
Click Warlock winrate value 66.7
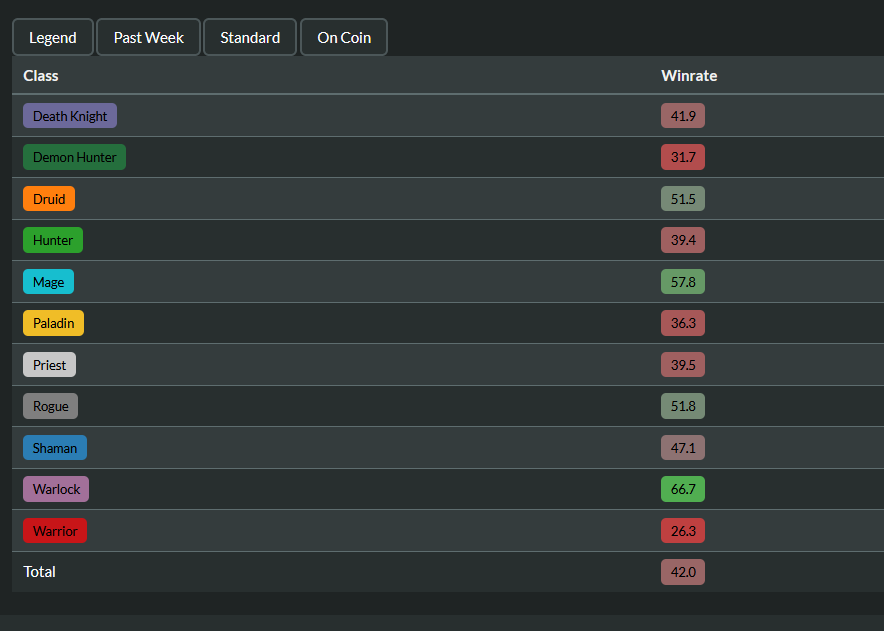(683, 488)
